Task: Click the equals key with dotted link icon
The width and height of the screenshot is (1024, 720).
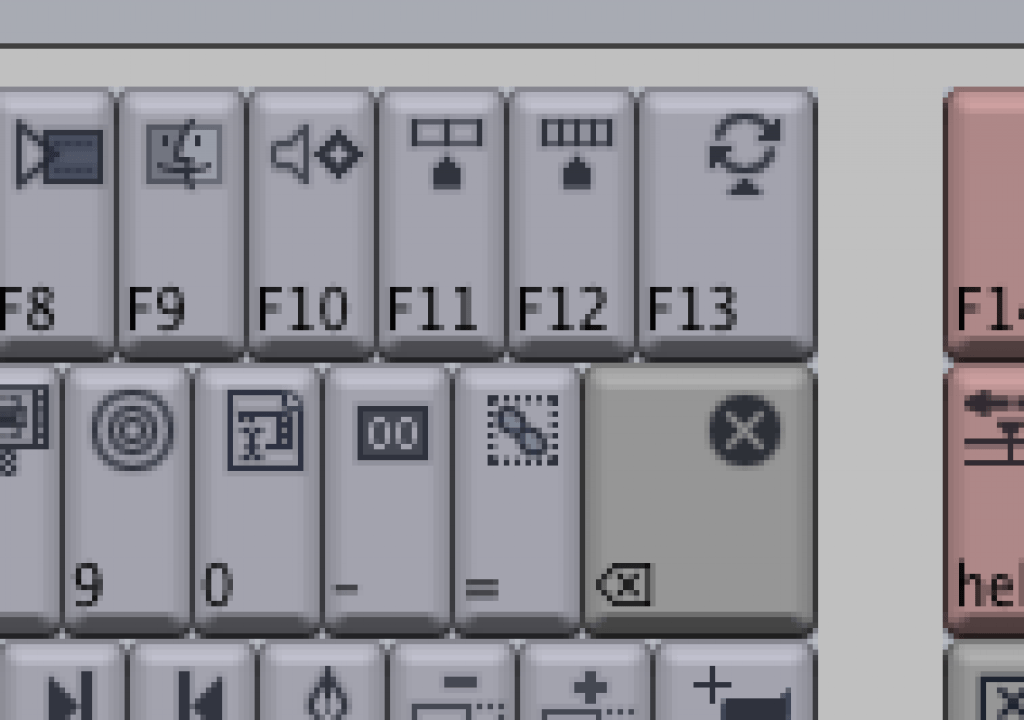Action: tap(517, 501)
